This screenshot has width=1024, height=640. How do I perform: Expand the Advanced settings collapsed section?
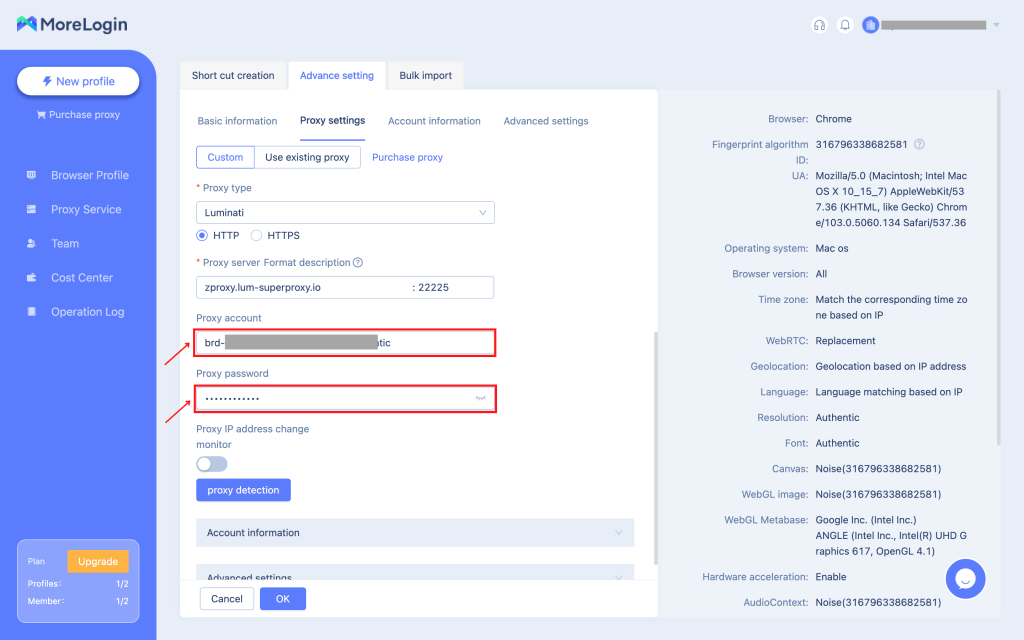[x=415, y=572]
